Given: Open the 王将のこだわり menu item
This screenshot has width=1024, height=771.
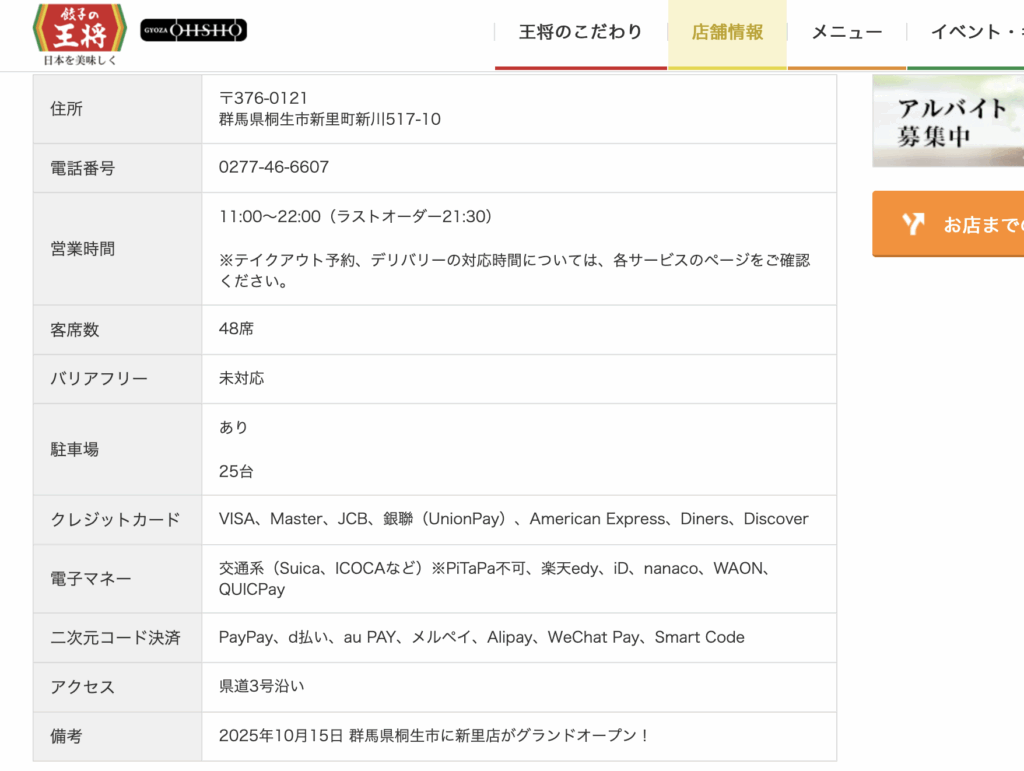Looking at the screenshot, I should (581, 32).
